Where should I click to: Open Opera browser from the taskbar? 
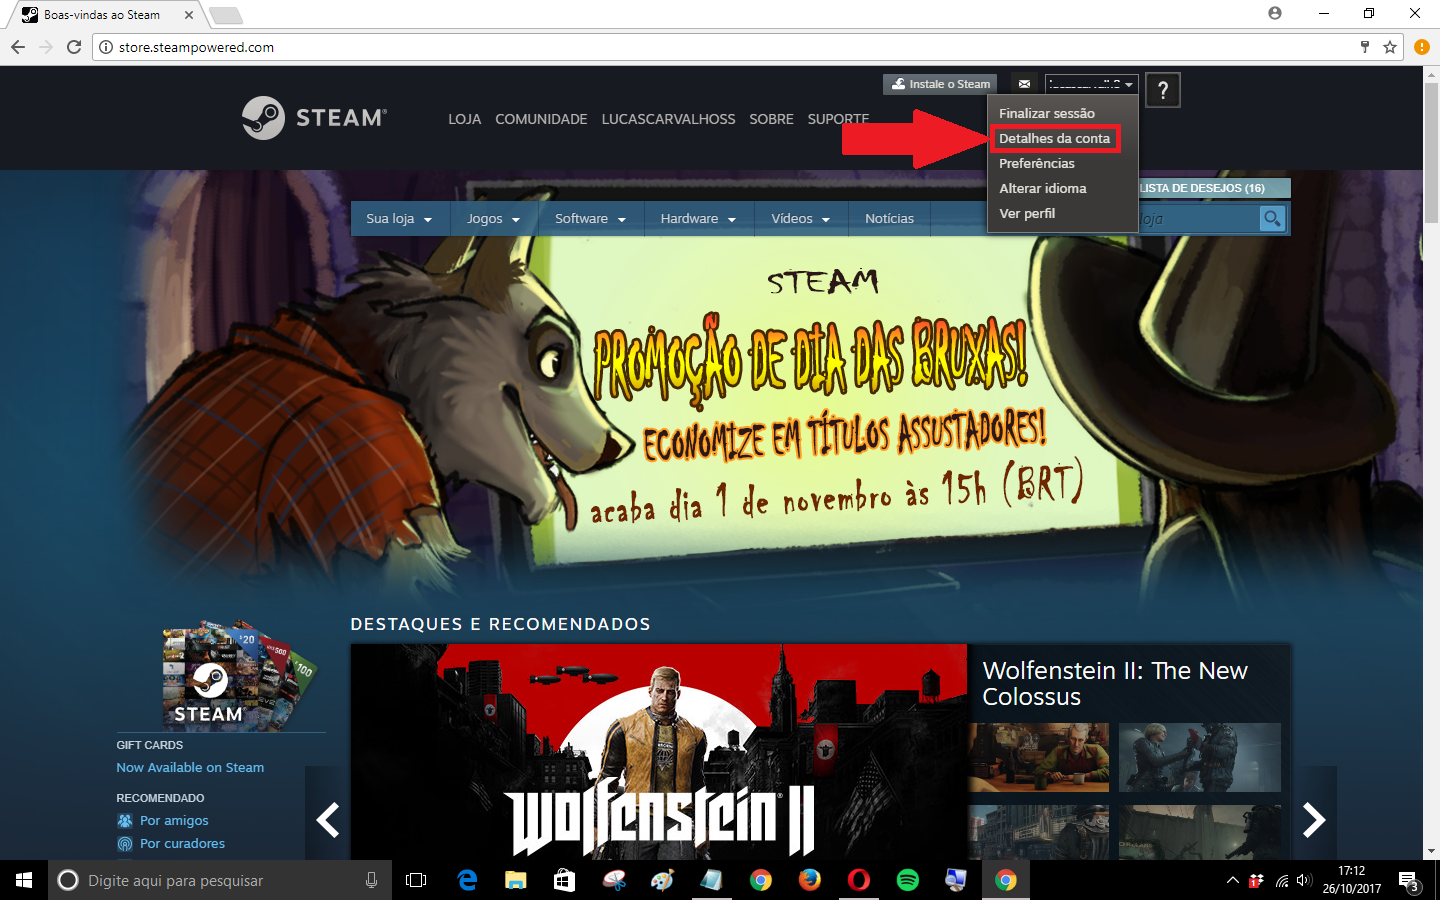859,880
